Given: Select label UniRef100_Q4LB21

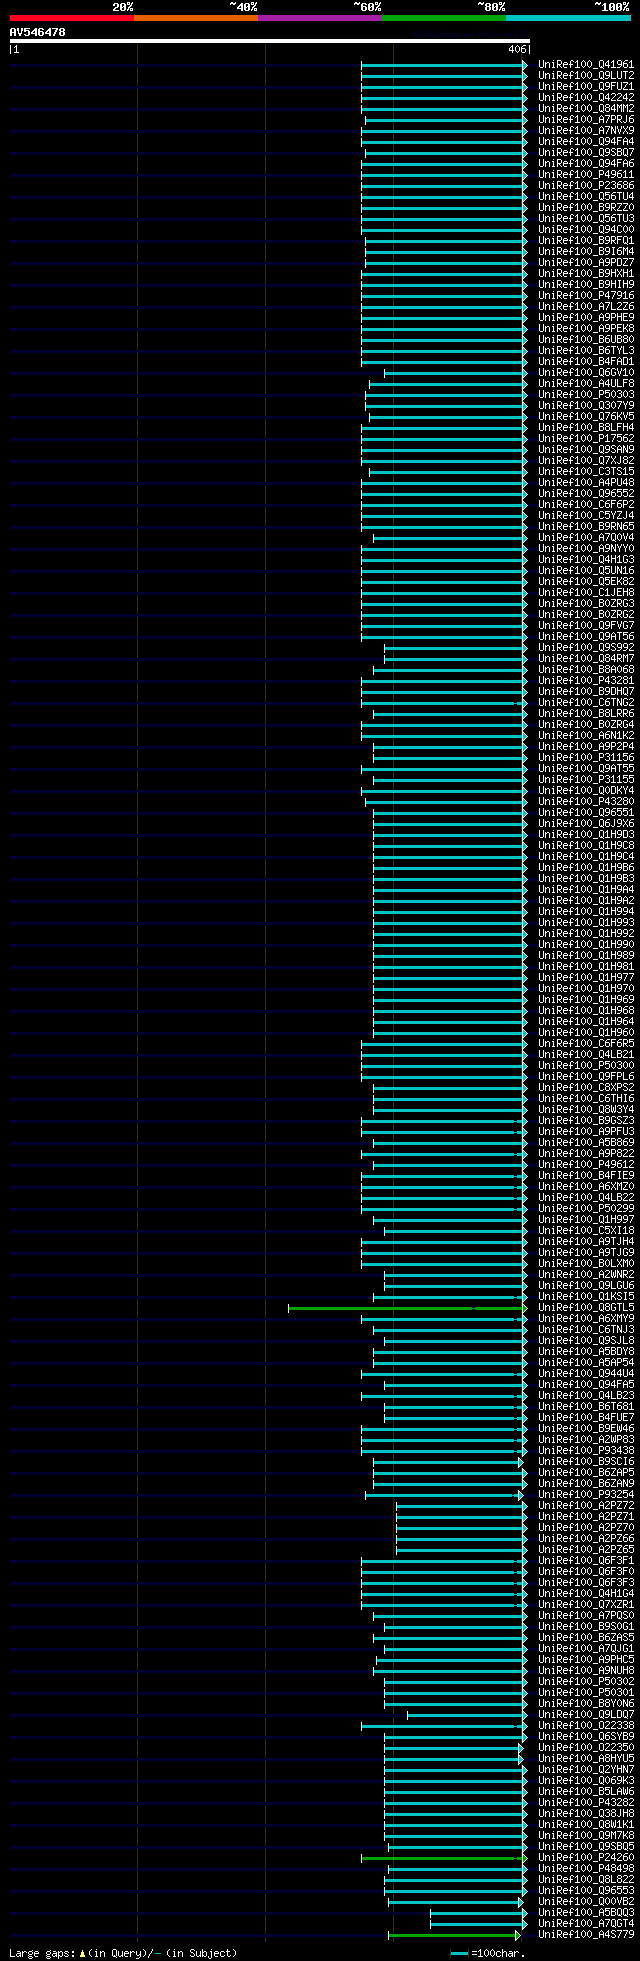Looking at the screenshot, I should click(x=586, y=1054).
